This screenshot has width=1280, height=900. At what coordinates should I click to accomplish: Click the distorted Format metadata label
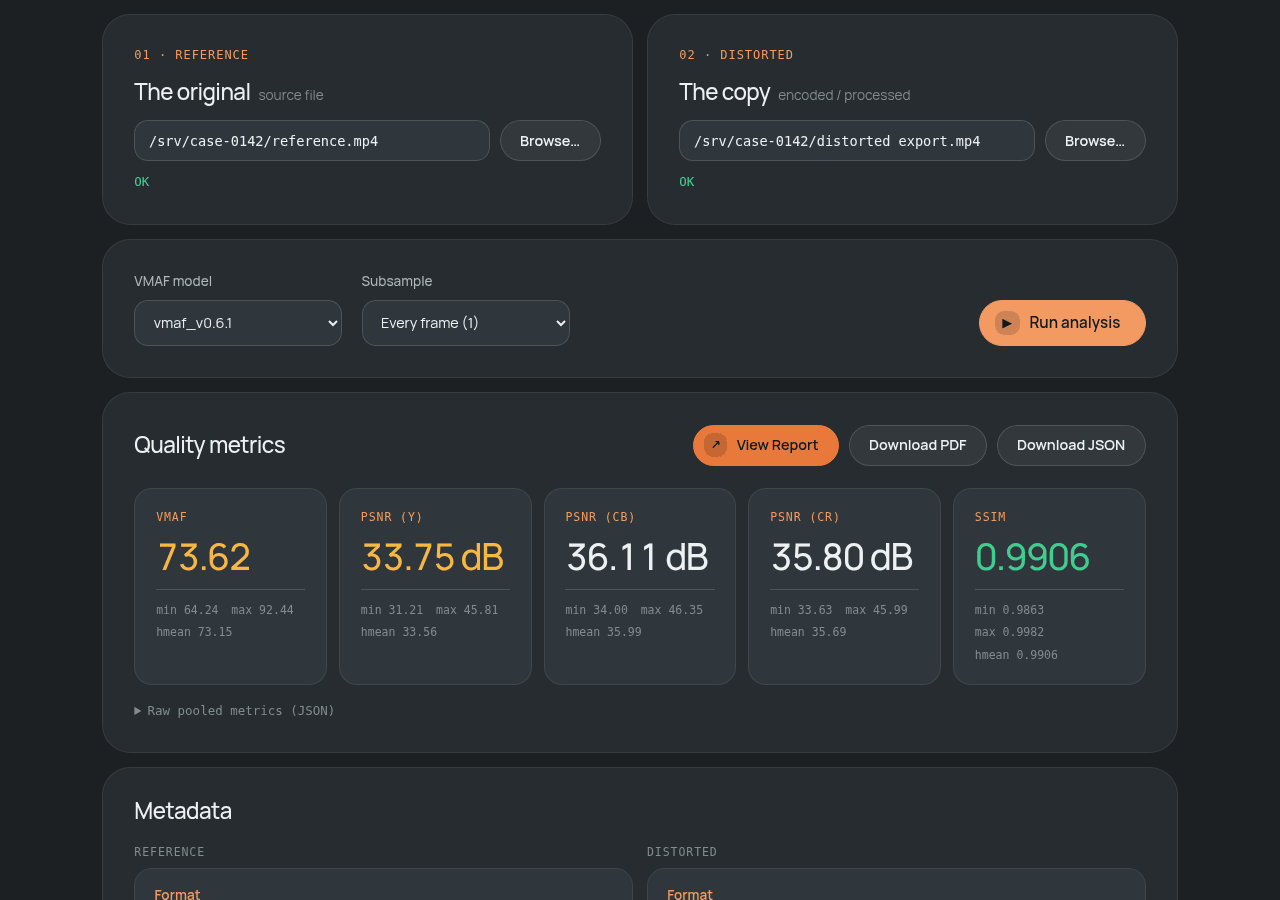690,894
